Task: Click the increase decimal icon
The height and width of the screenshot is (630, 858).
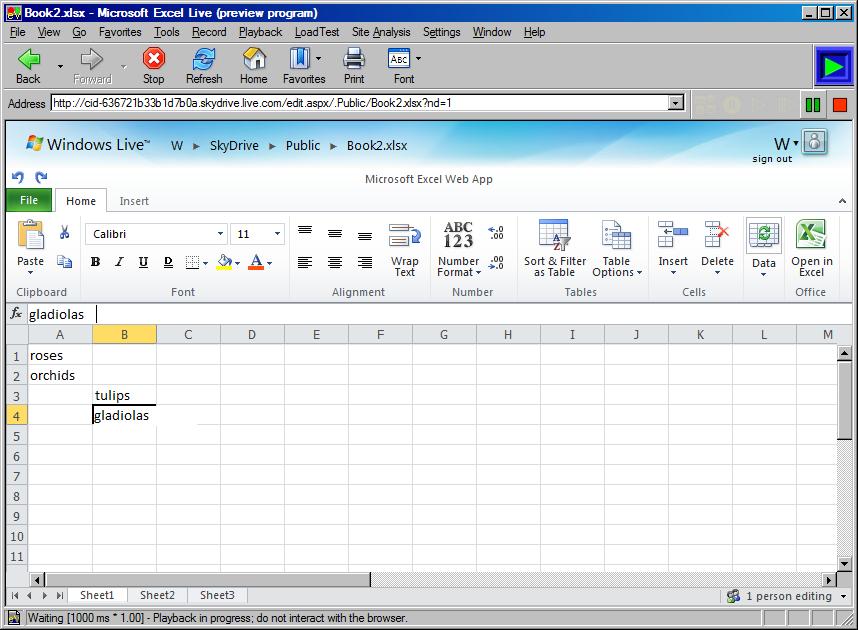Action: click(496, 233)
